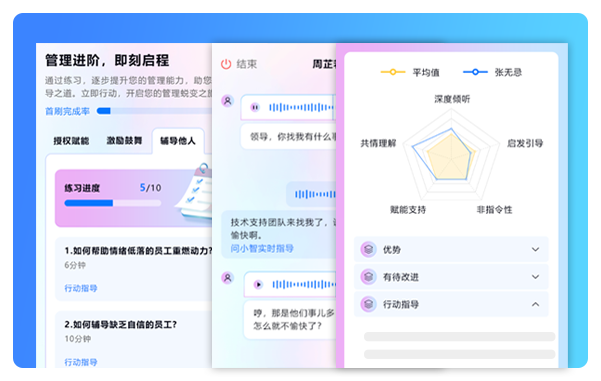Click the 共情理解 radar axis label

coord(378,143)
